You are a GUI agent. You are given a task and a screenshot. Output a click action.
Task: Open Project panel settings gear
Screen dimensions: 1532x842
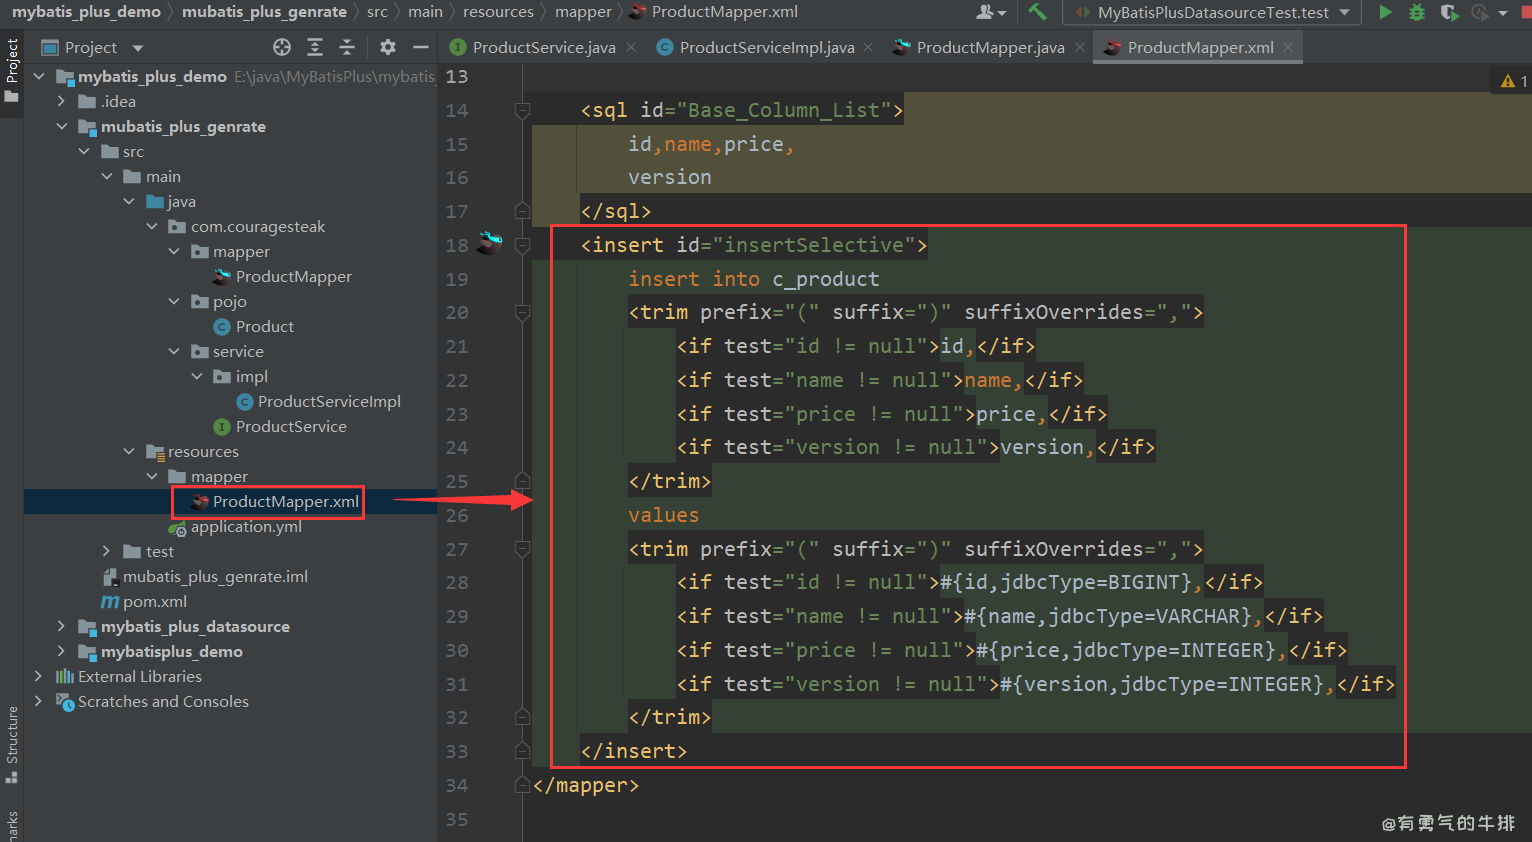(388, 47)
